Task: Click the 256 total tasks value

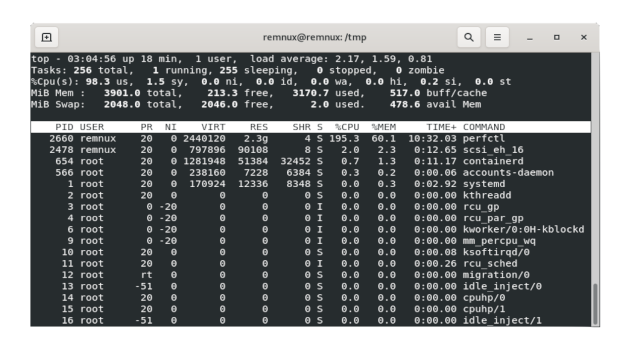Action: point(82,70)
